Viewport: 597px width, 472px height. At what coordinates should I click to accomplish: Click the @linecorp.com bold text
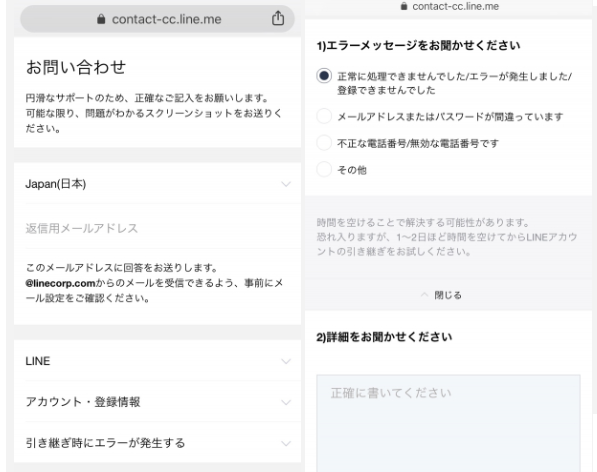[60, 283]
